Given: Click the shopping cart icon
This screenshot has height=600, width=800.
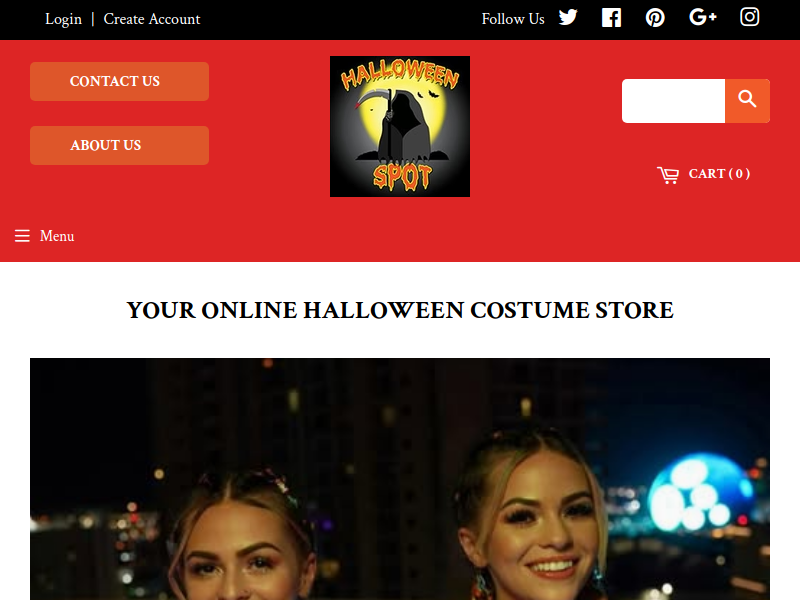Looking at the screenshot, I should [668, 175].
